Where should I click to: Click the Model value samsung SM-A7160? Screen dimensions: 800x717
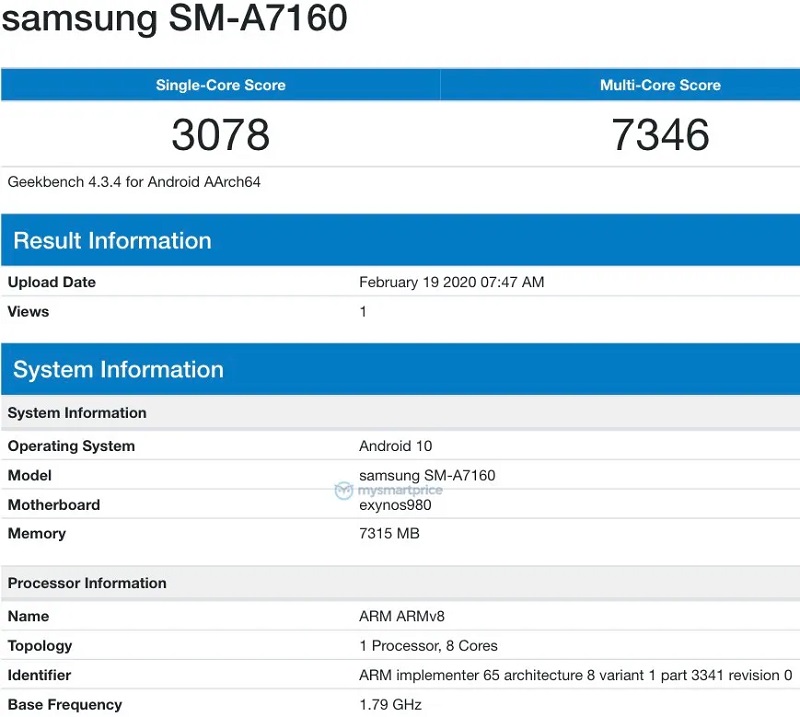pyautogui.click(x=427, y=476)
